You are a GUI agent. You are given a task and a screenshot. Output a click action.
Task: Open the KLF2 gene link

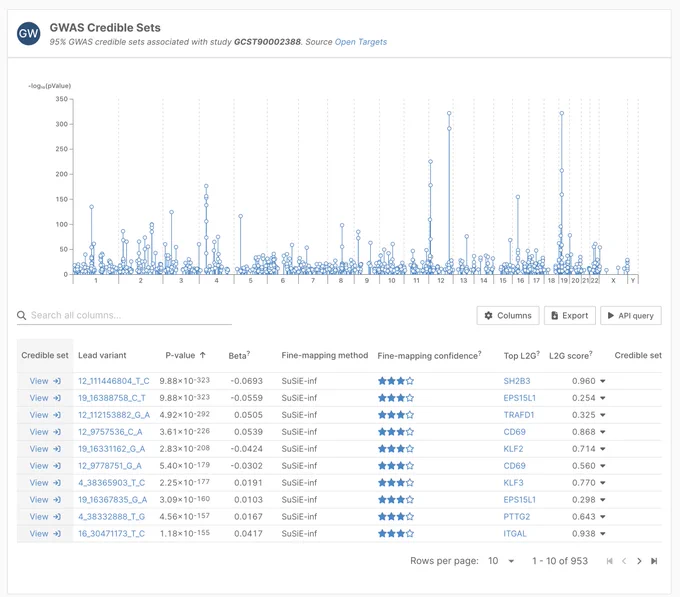click(x=513, y=449)
